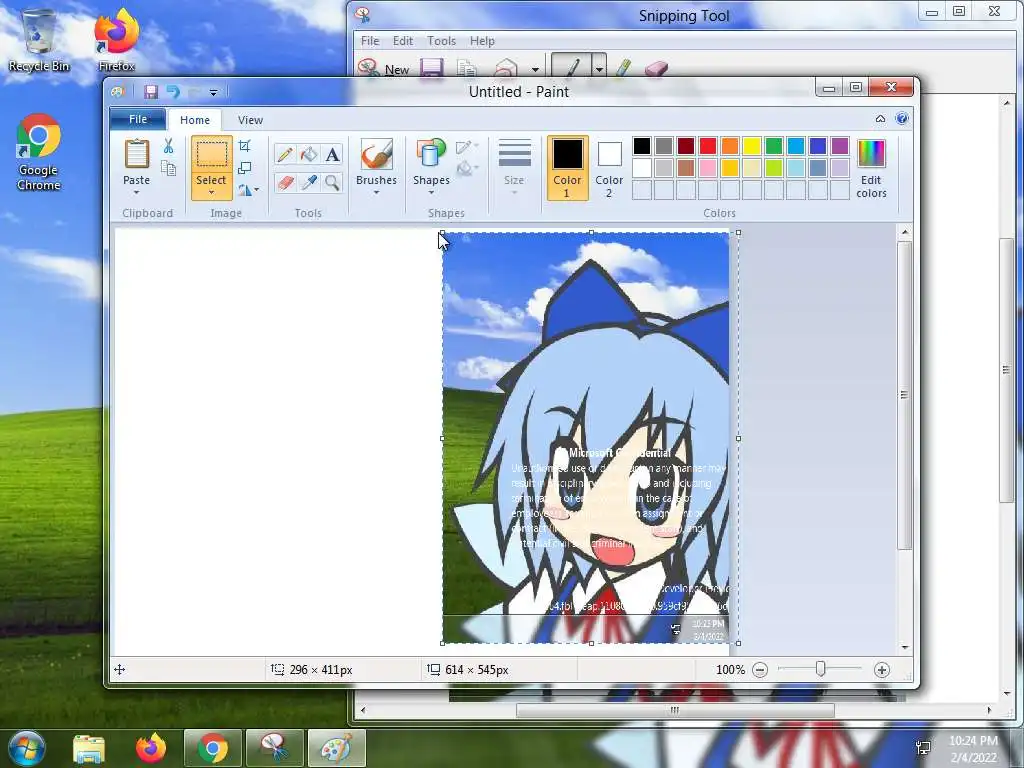Select the Pen tool in Snipping Tool

coord(571,67)
